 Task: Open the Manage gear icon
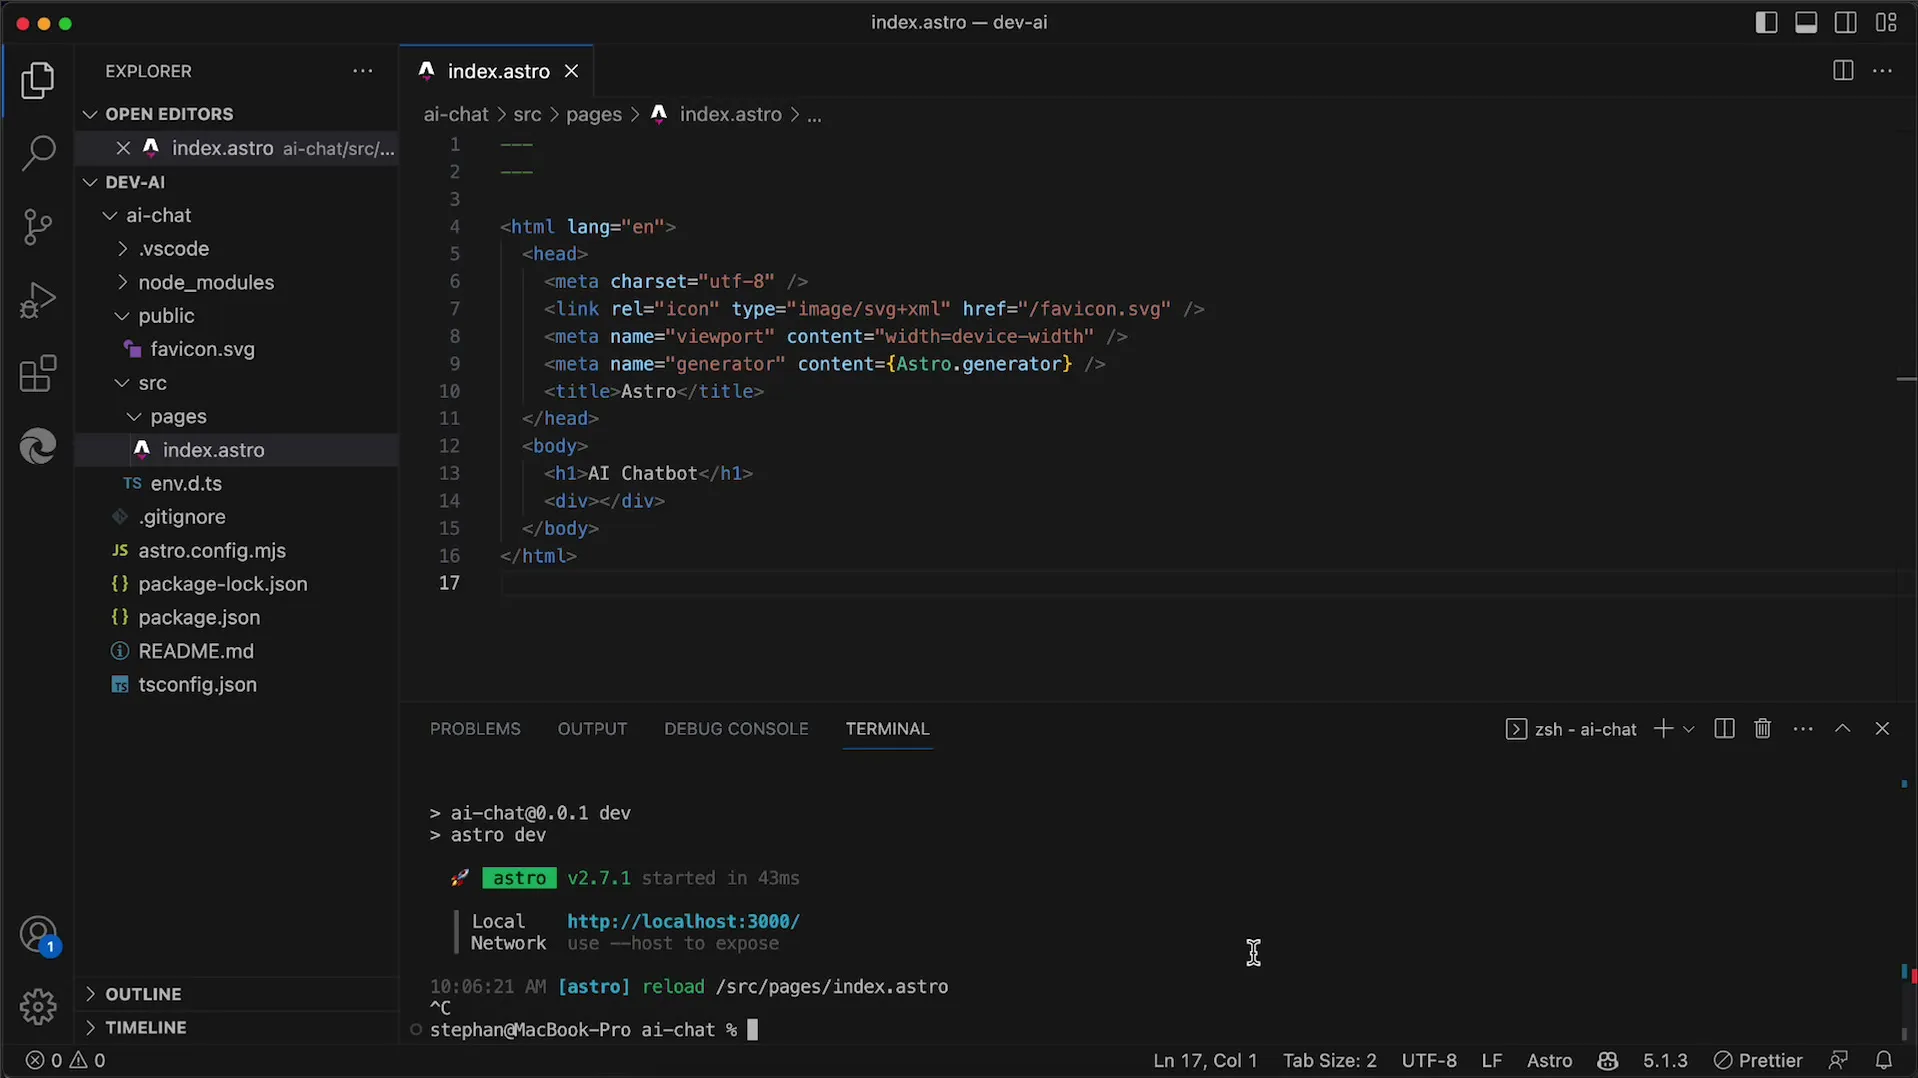tap(37, 1006)
